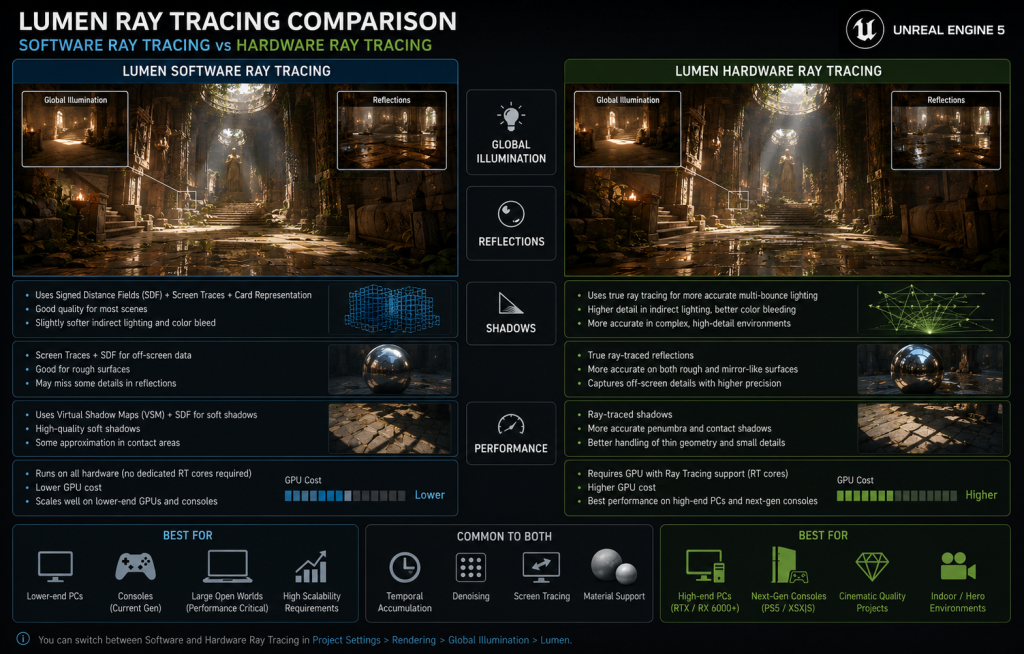This screenshot has width=1024, height=654.
Task: Click "Lower GPU cost" bullet text
Action: (x=69, y=487)
